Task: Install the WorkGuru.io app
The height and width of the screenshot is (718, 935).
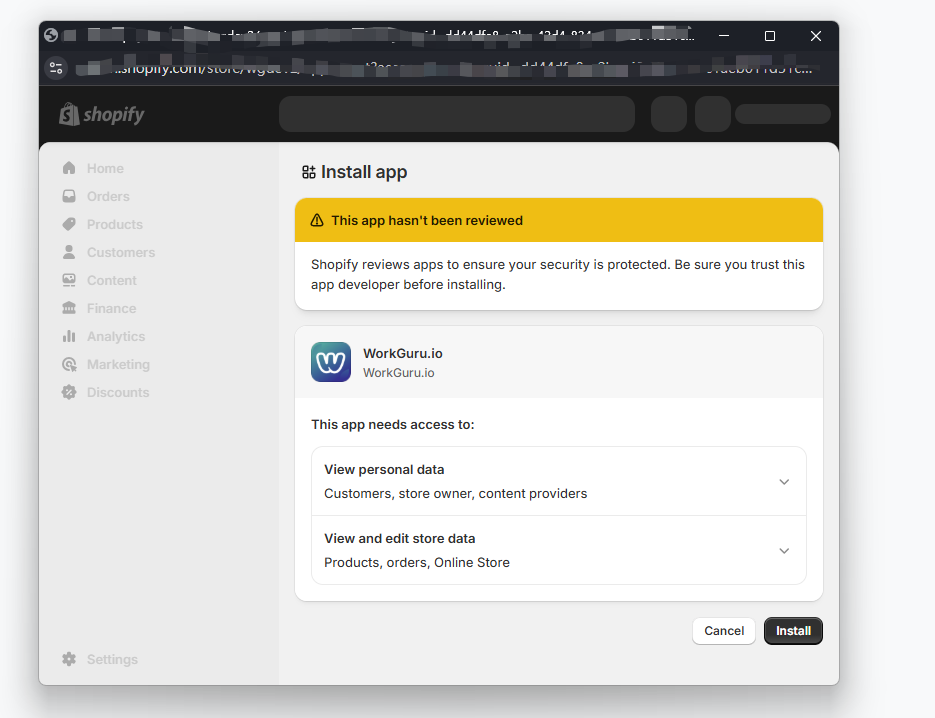Action: [793, 631]
